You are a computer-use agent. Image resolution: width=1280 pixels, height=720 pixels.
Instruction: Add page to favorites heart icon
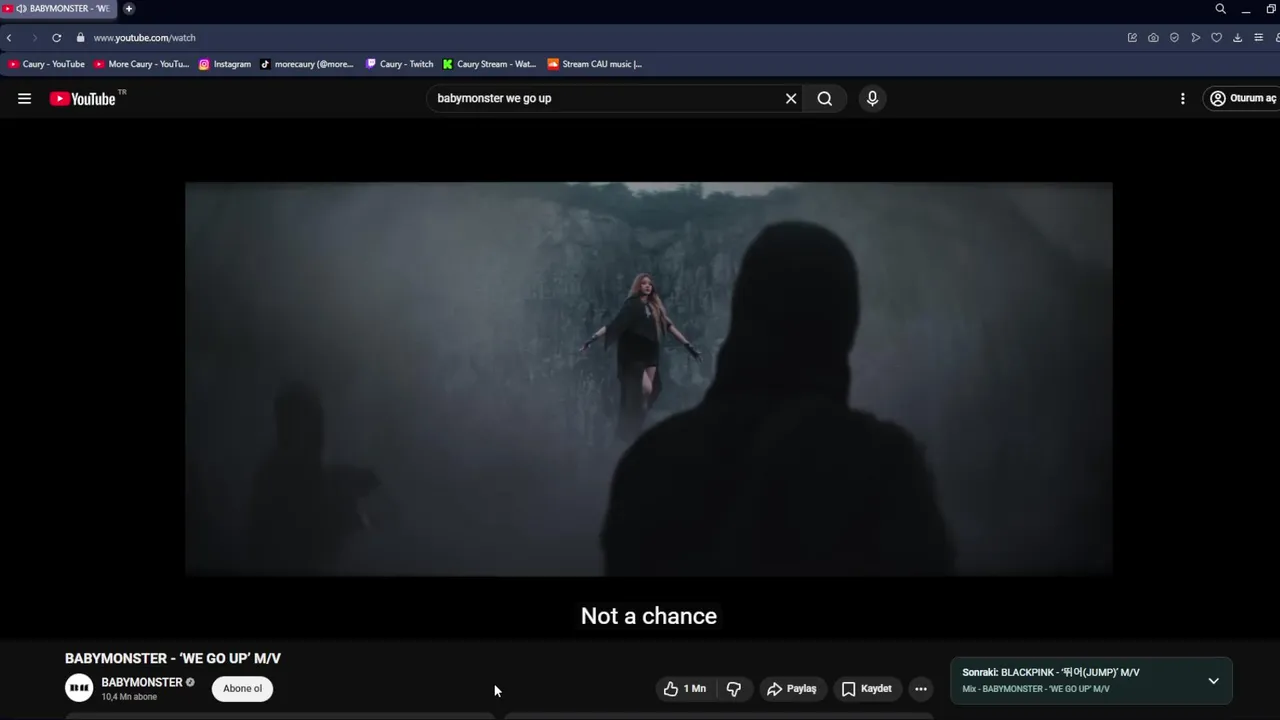coord(1216,37)
